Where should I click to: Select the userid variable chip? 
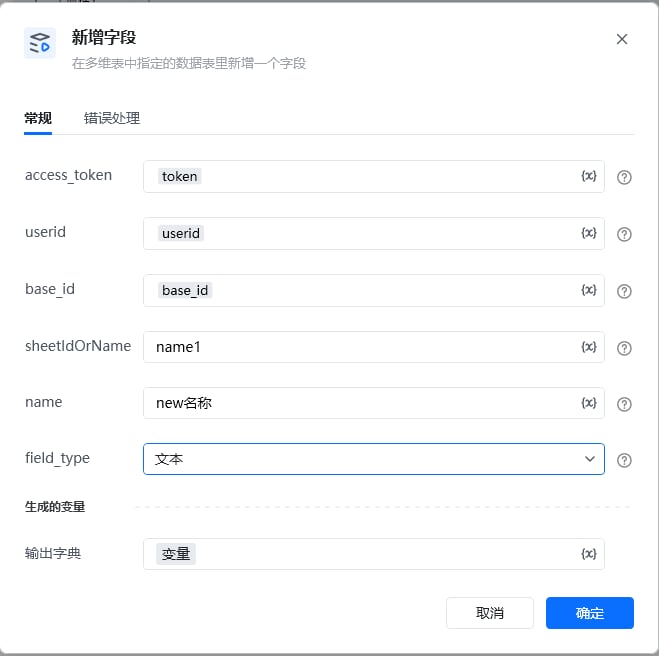pyautogui.click(x=181, y=233)
